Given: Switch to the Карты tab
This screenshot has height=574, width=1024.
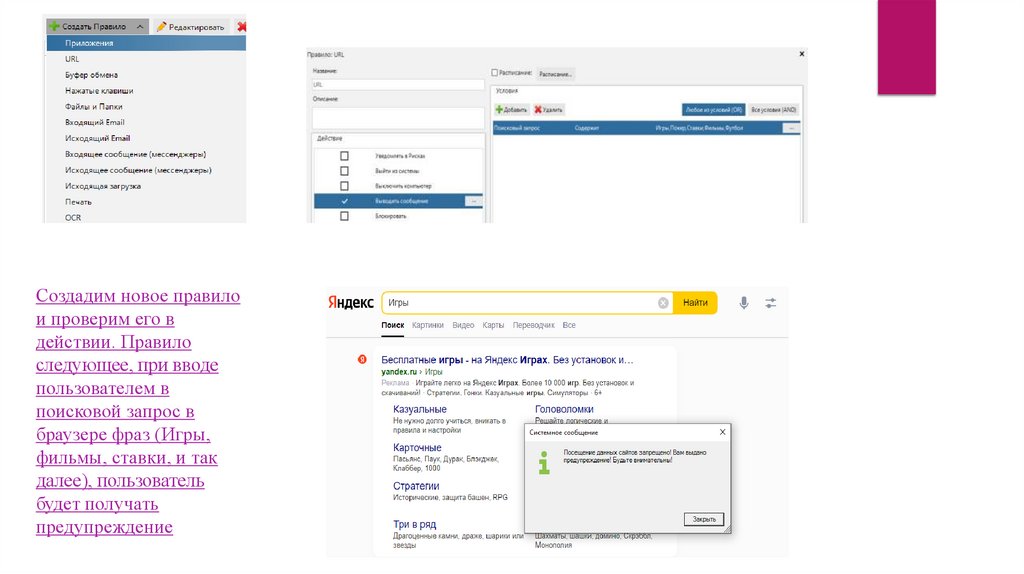Looking at the screenshot, I should [493, 325].
